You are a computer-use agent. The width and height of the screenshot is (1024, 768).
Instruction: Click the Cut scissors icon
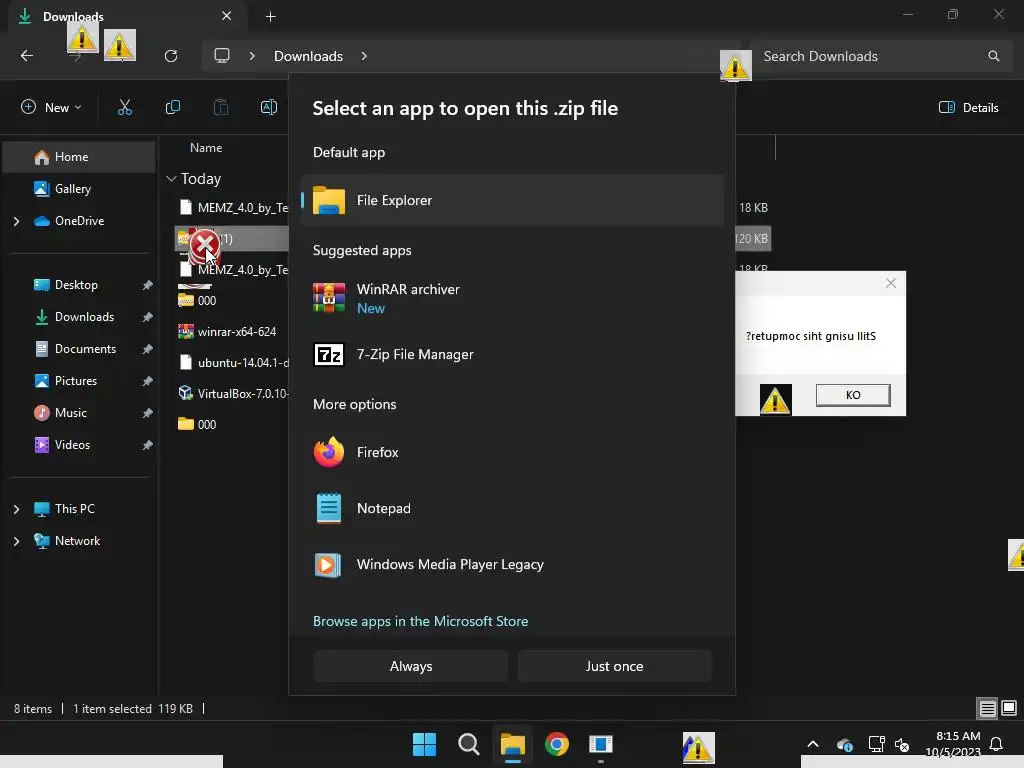(x=124, y=108)
